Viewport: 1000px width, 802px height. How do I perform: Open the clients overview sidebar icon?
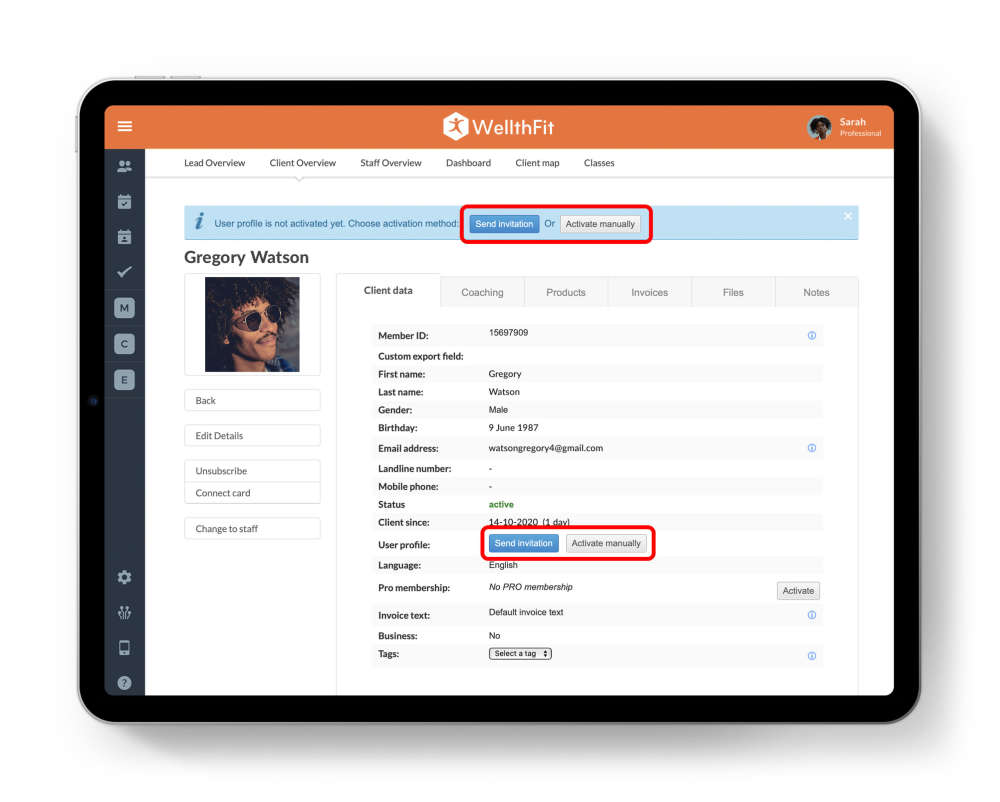(x=124, y=165)
